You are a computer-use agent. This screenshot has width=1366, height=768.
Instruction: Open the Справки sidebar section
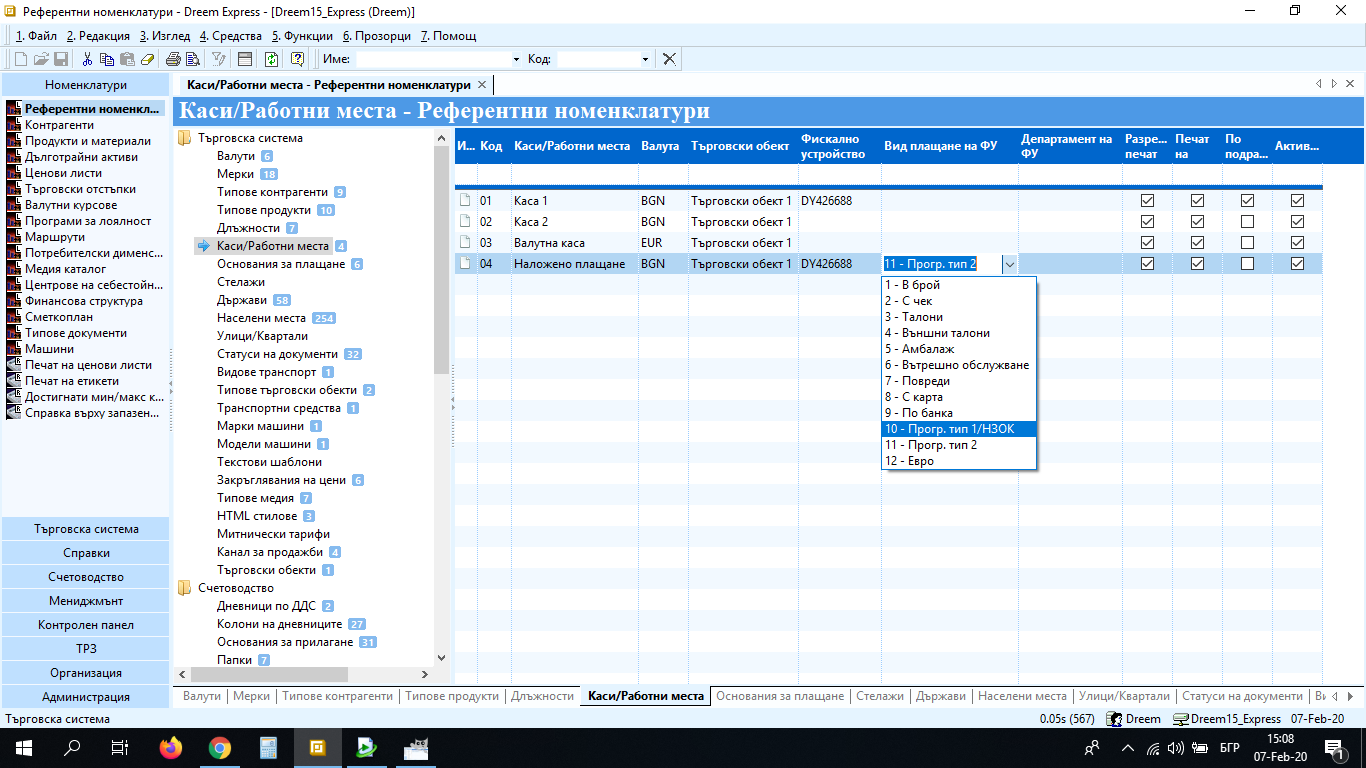86,553
